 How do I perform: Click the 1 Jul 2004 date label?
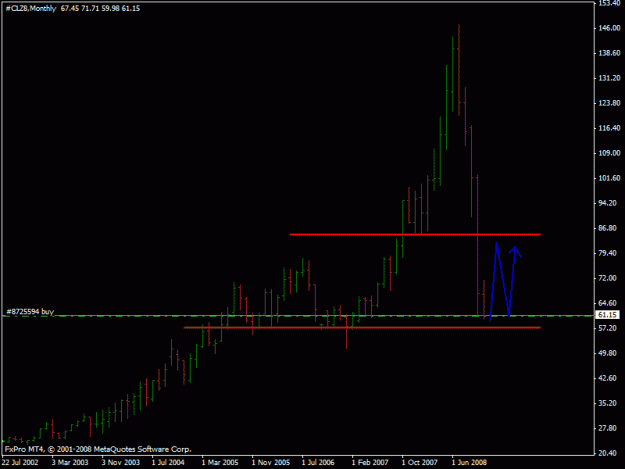click(x=168, y=462)
